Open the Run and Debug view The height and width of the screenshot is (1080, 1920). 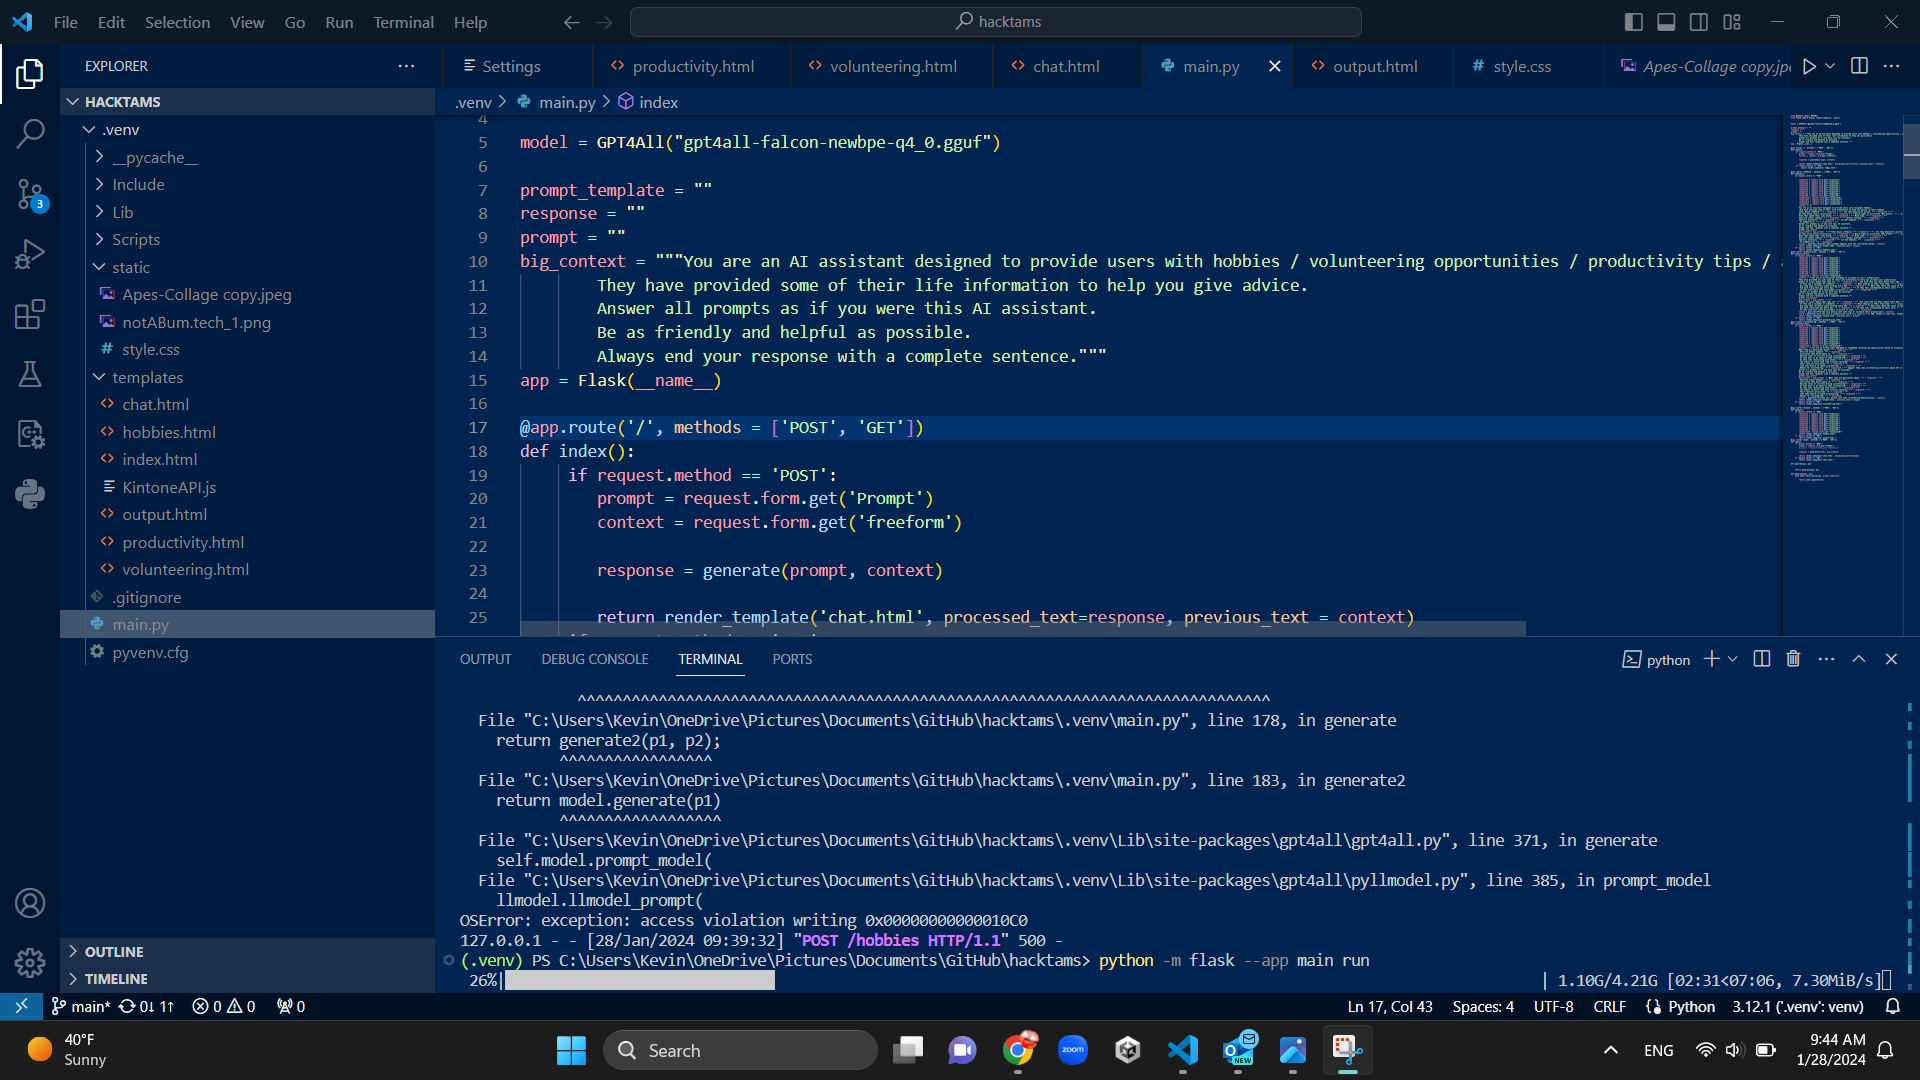point(30,254)
